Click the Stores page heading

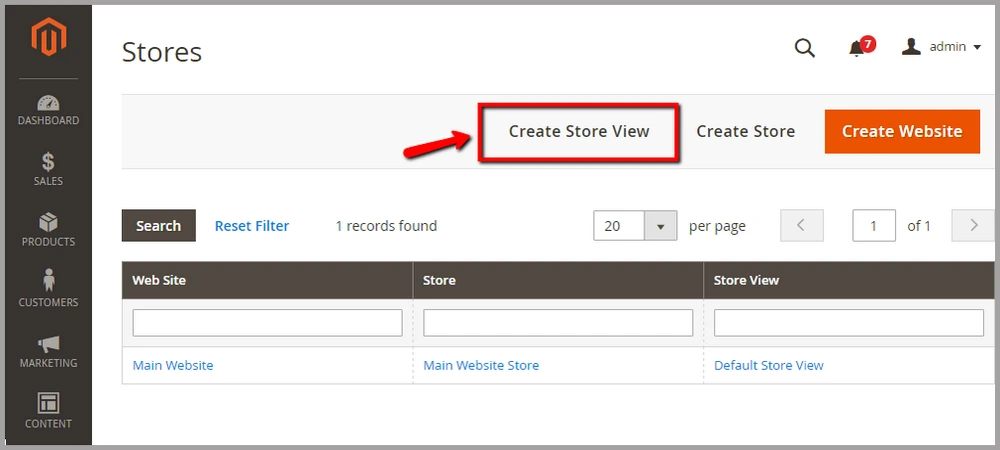tap(162, 52)
